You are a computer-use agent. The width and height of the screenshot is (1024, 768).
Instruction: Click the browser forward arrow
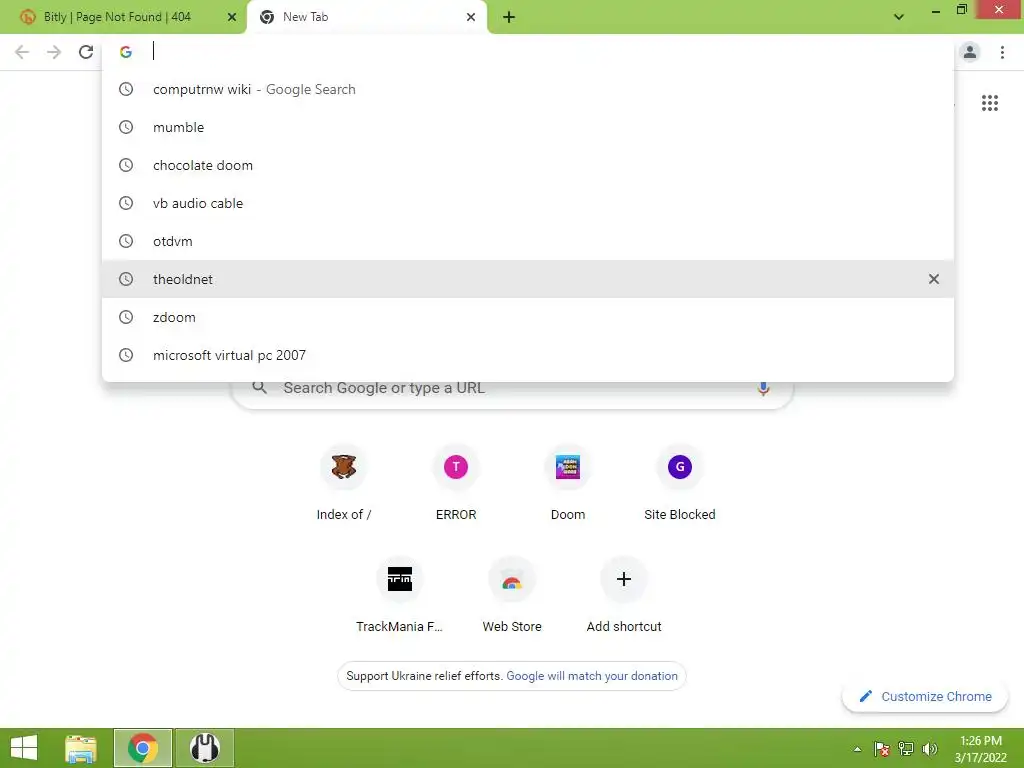54,52
